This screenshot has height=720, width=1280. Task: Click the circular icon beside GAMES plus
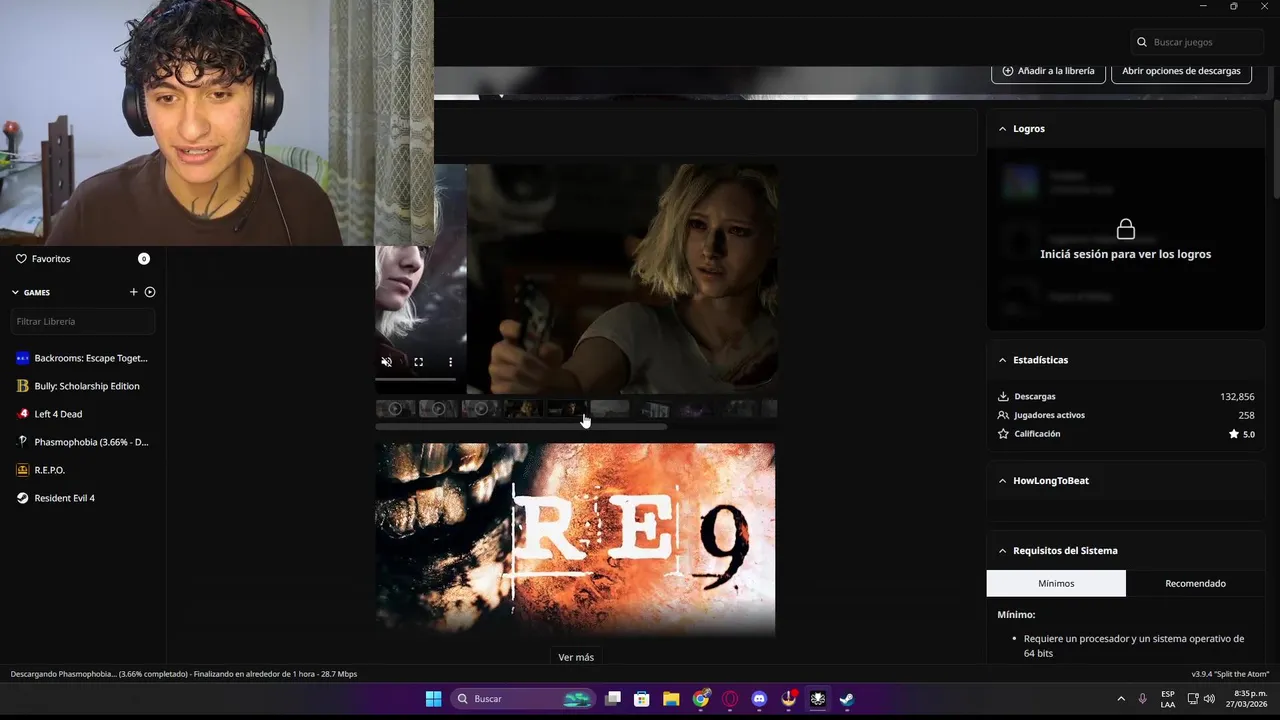150,292
